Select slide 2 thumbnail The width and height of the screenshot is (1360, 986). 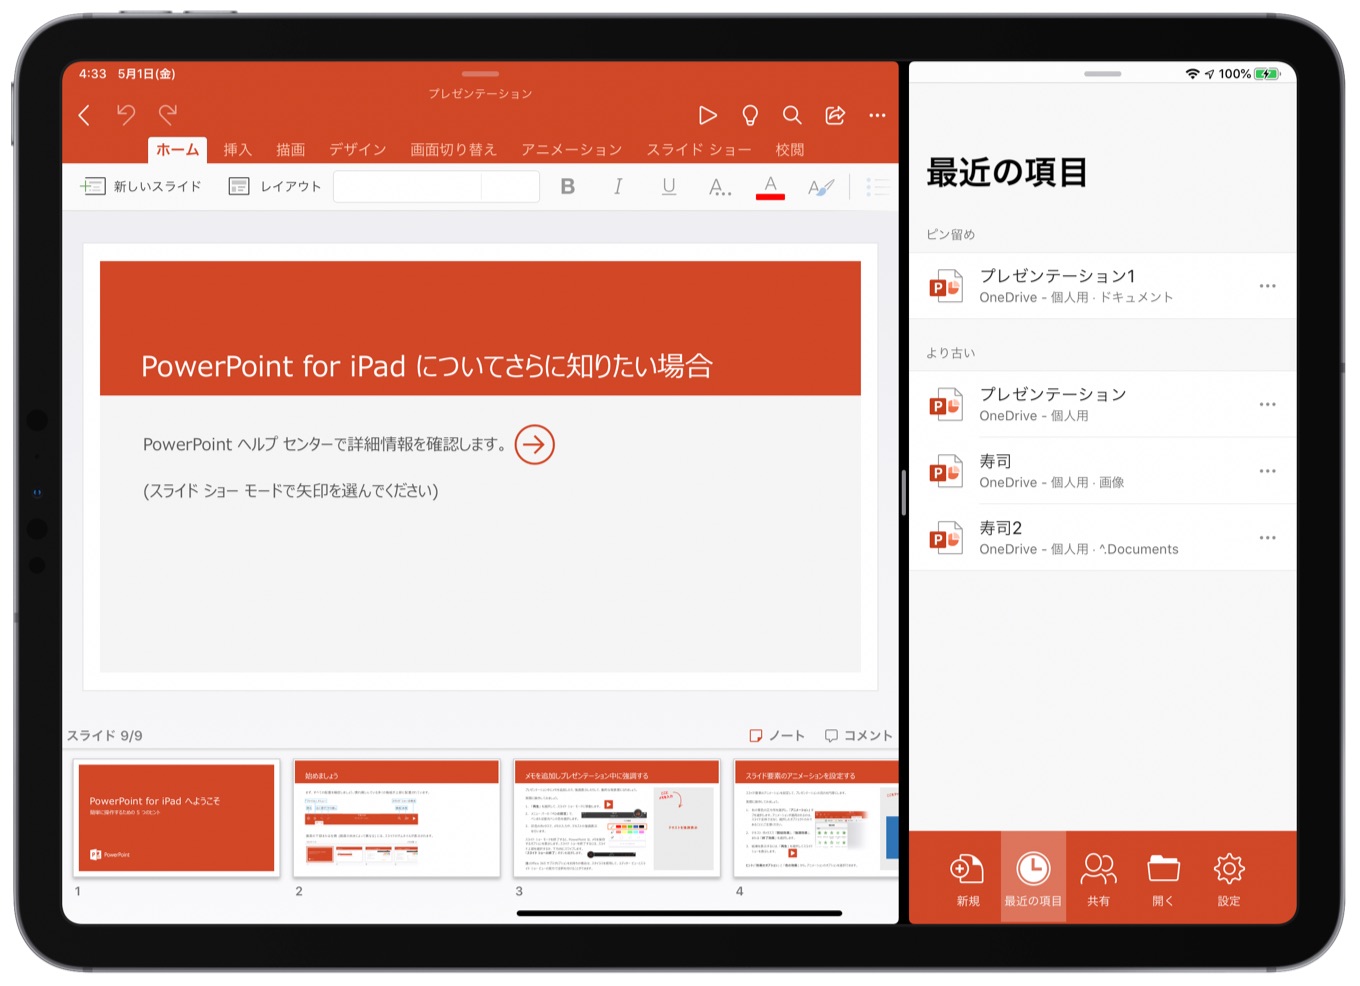tap(397, 817)
